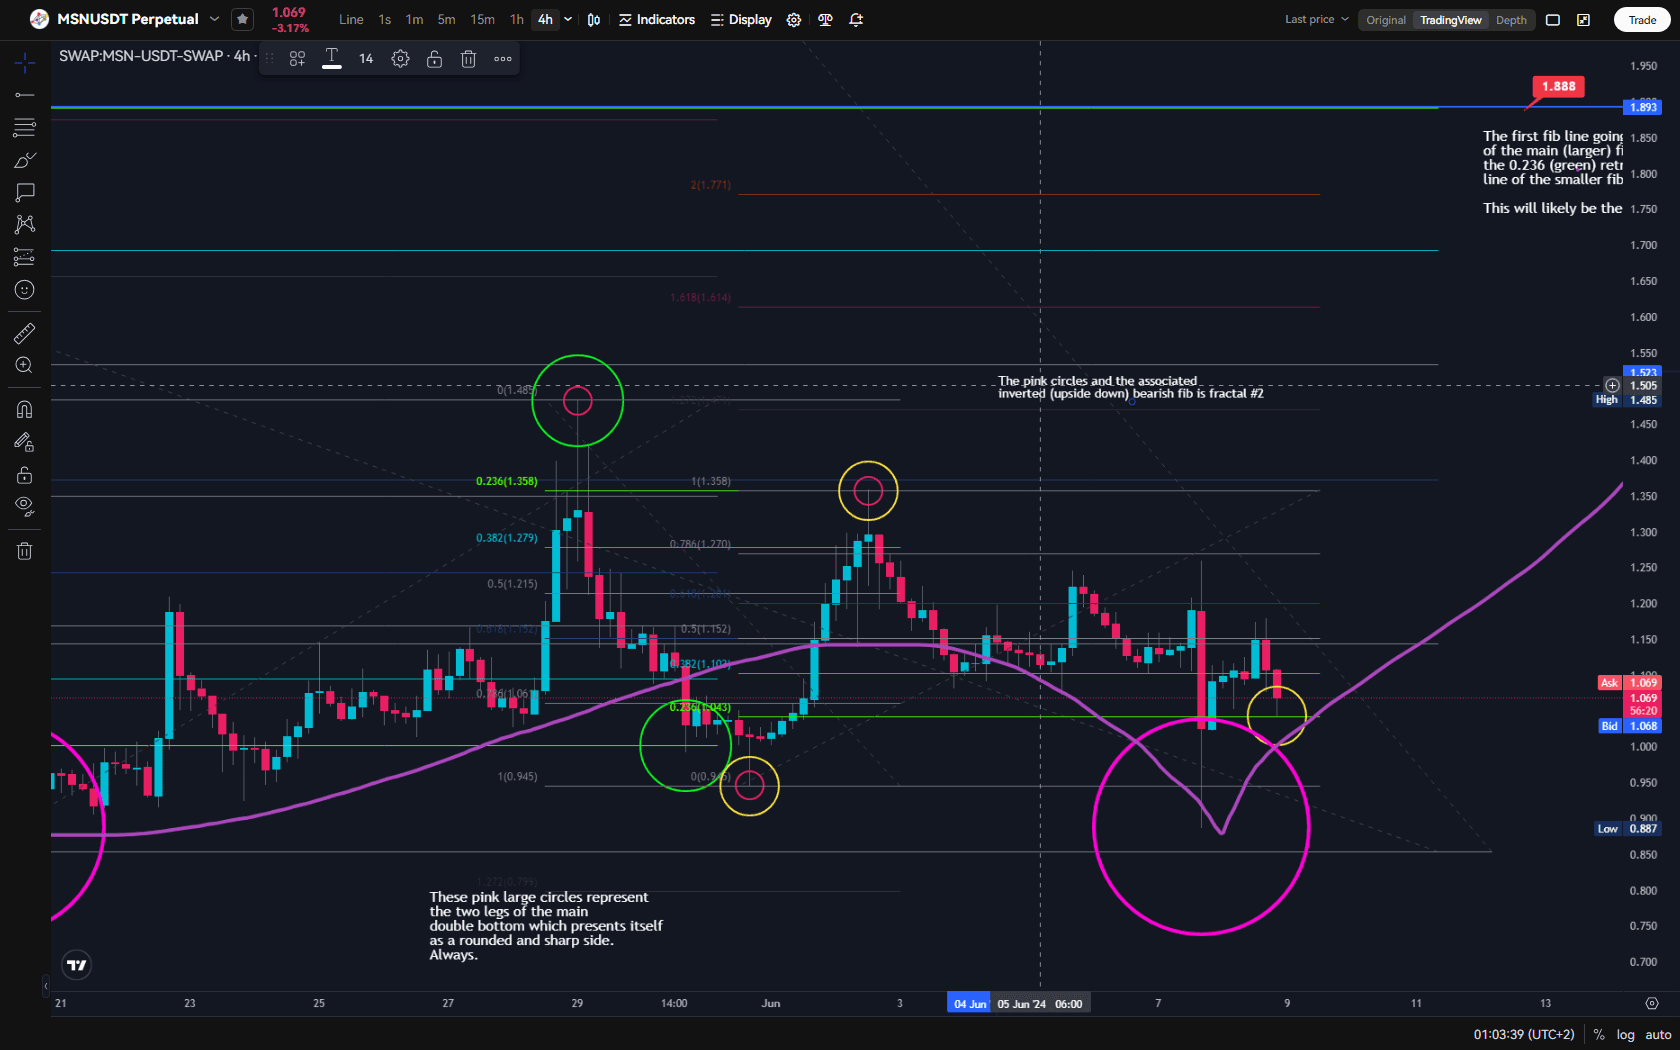This screenshot has height=1050, width=1680.
Task: Click the TradingView logo on chart
Action: tap(77, 965)
